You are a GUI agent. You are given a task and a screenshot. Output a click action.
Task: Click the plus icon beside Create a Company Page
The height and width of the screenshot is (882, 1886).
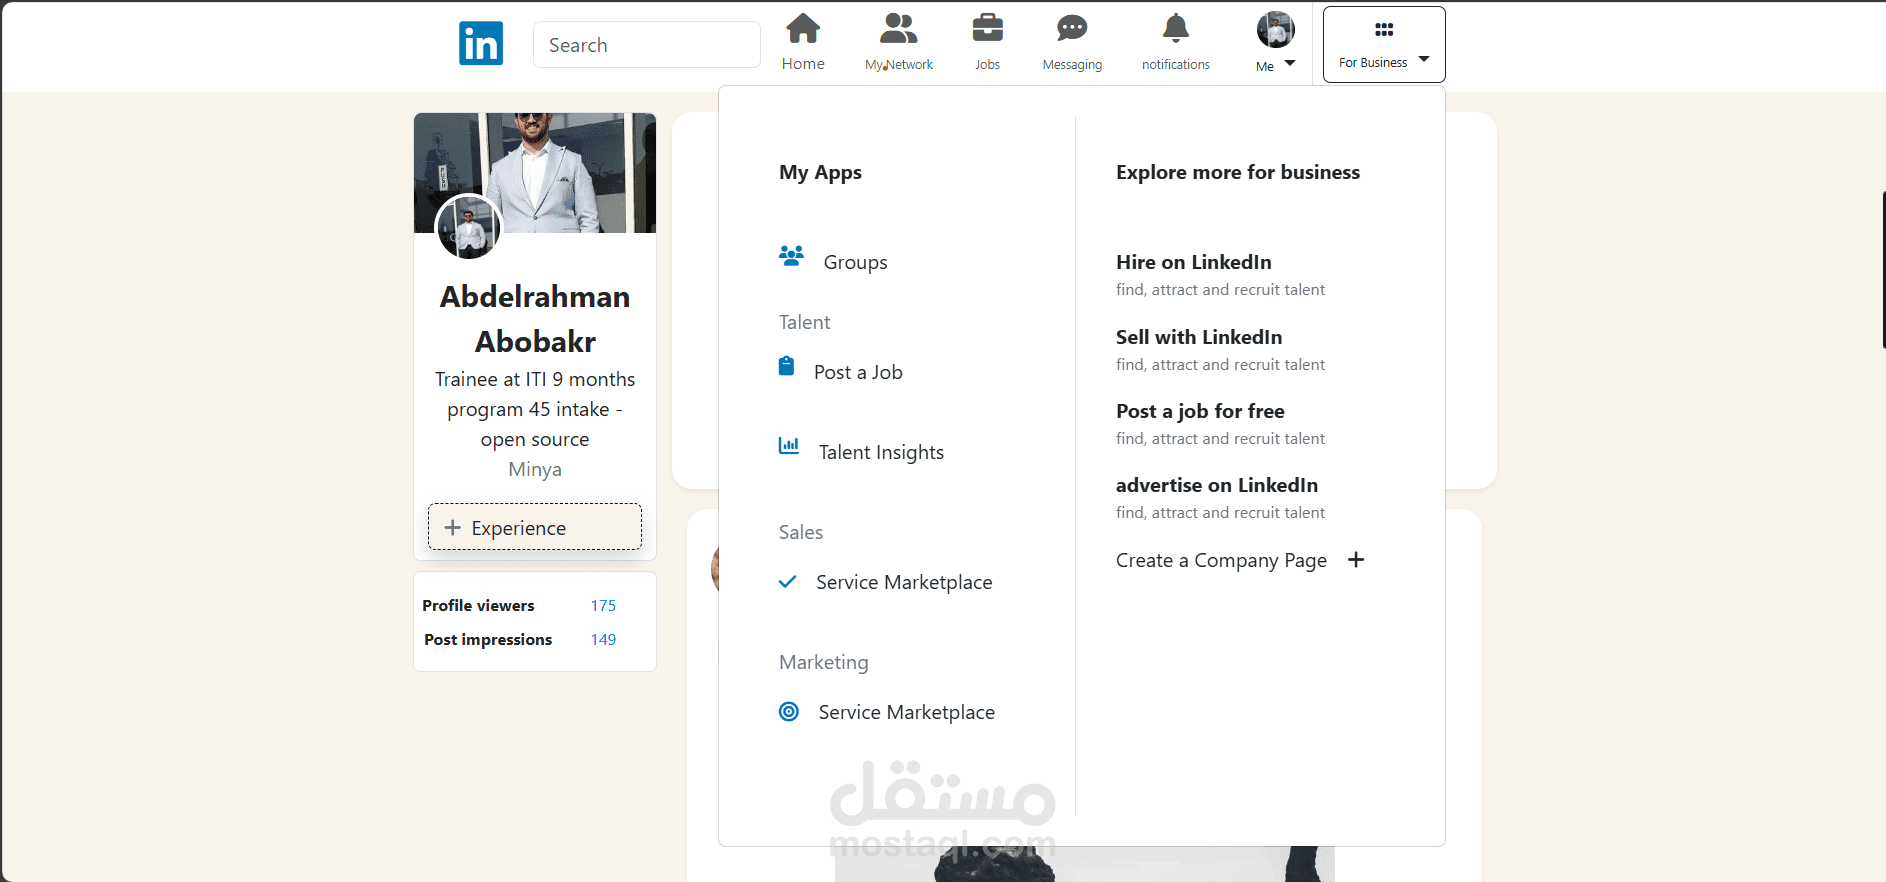[x=1356, y=560]
